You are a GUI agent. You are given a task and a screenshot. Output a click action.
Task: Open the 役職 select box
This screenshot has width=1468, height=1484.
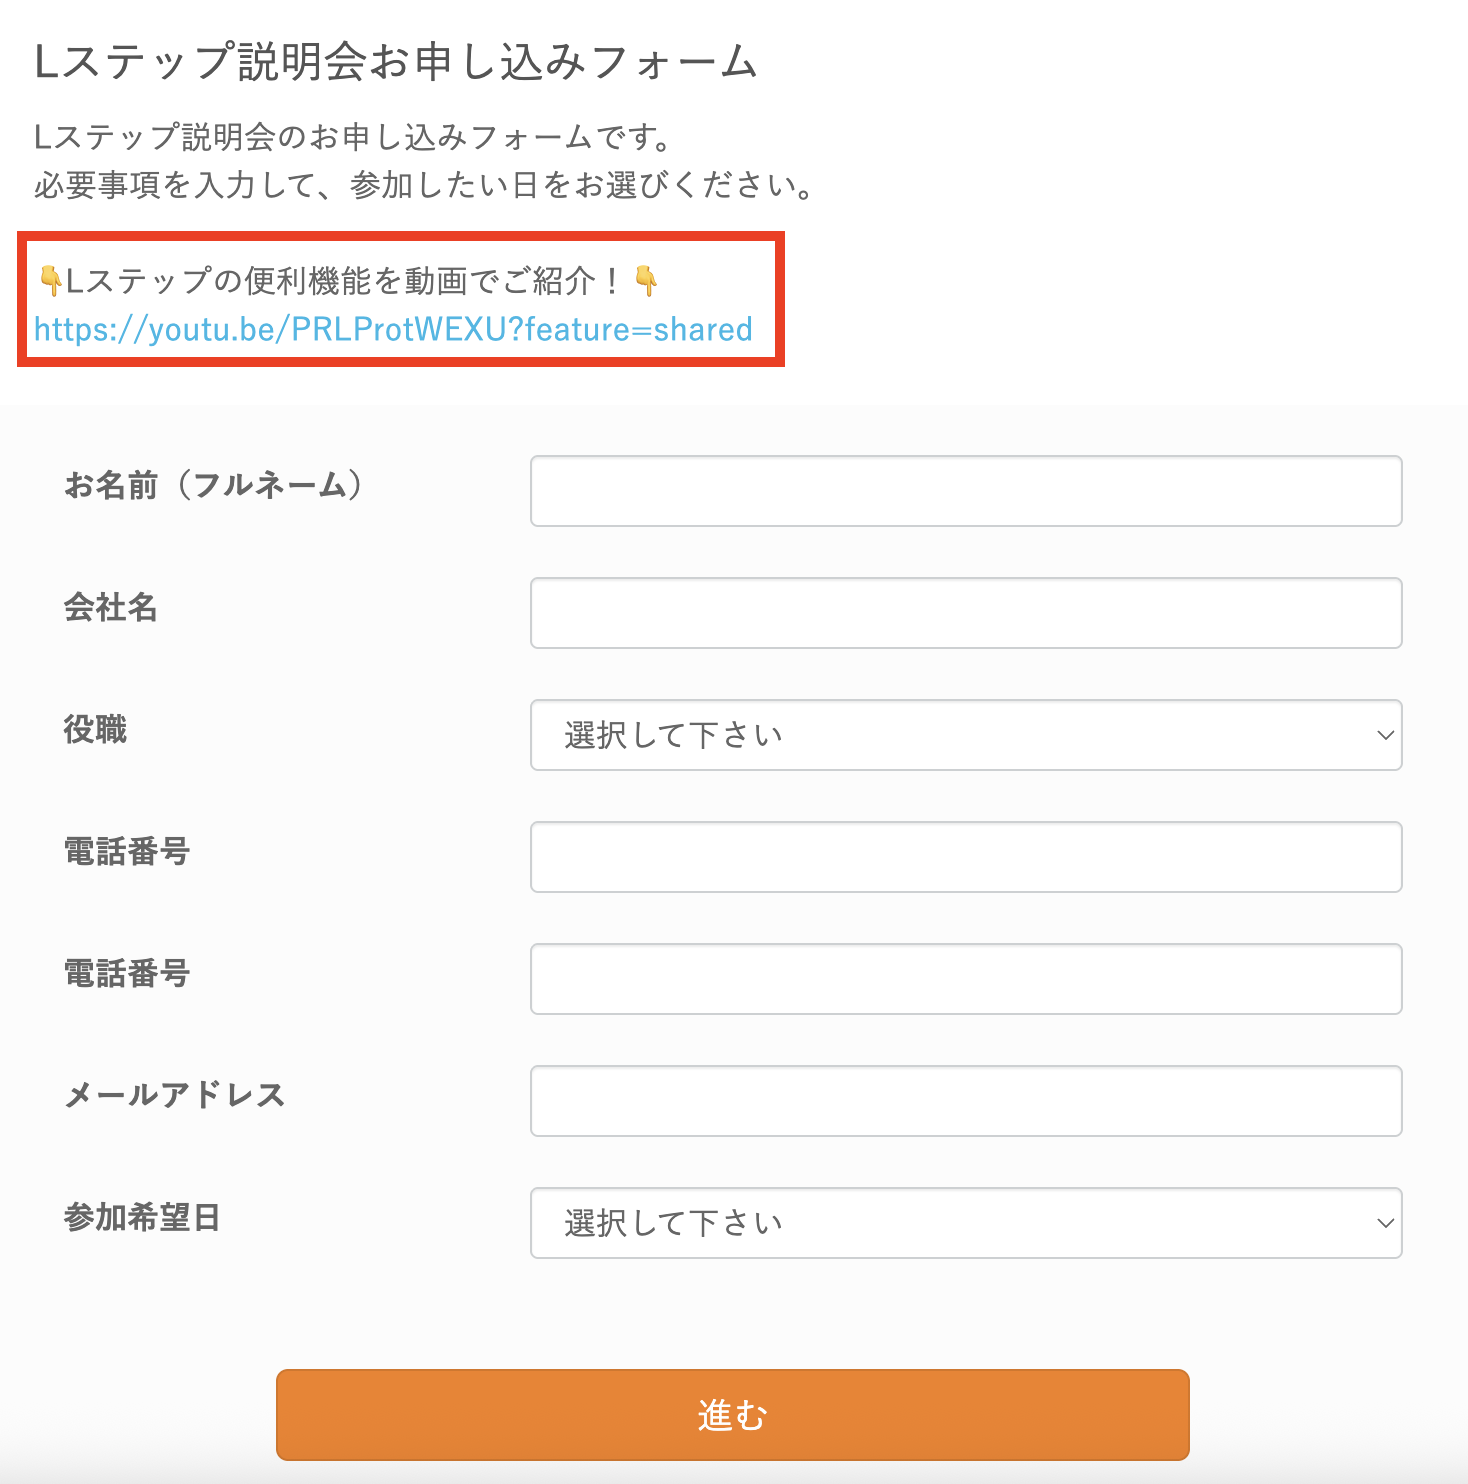tap(965, 735)
